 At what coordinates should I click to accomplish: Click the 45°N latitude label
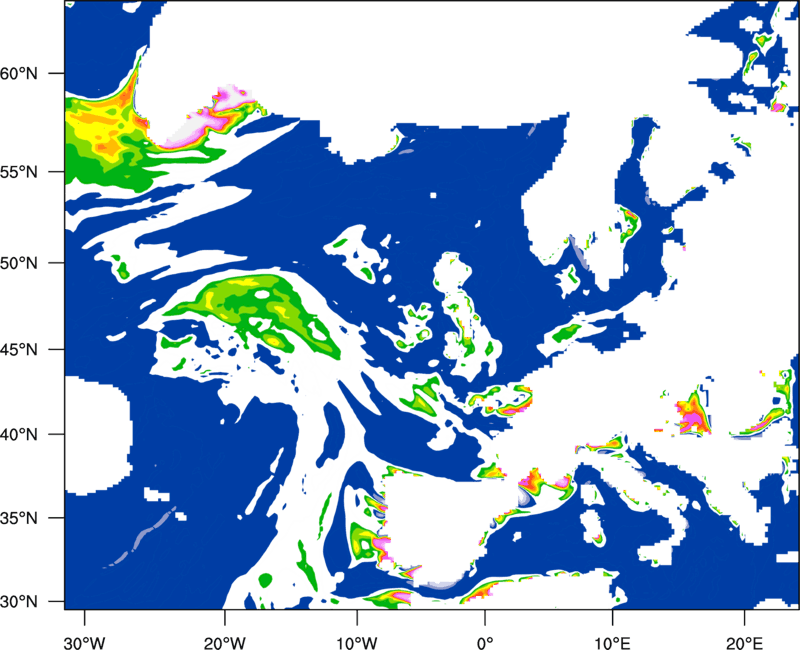pyautogui.click(x=19, y=350)
